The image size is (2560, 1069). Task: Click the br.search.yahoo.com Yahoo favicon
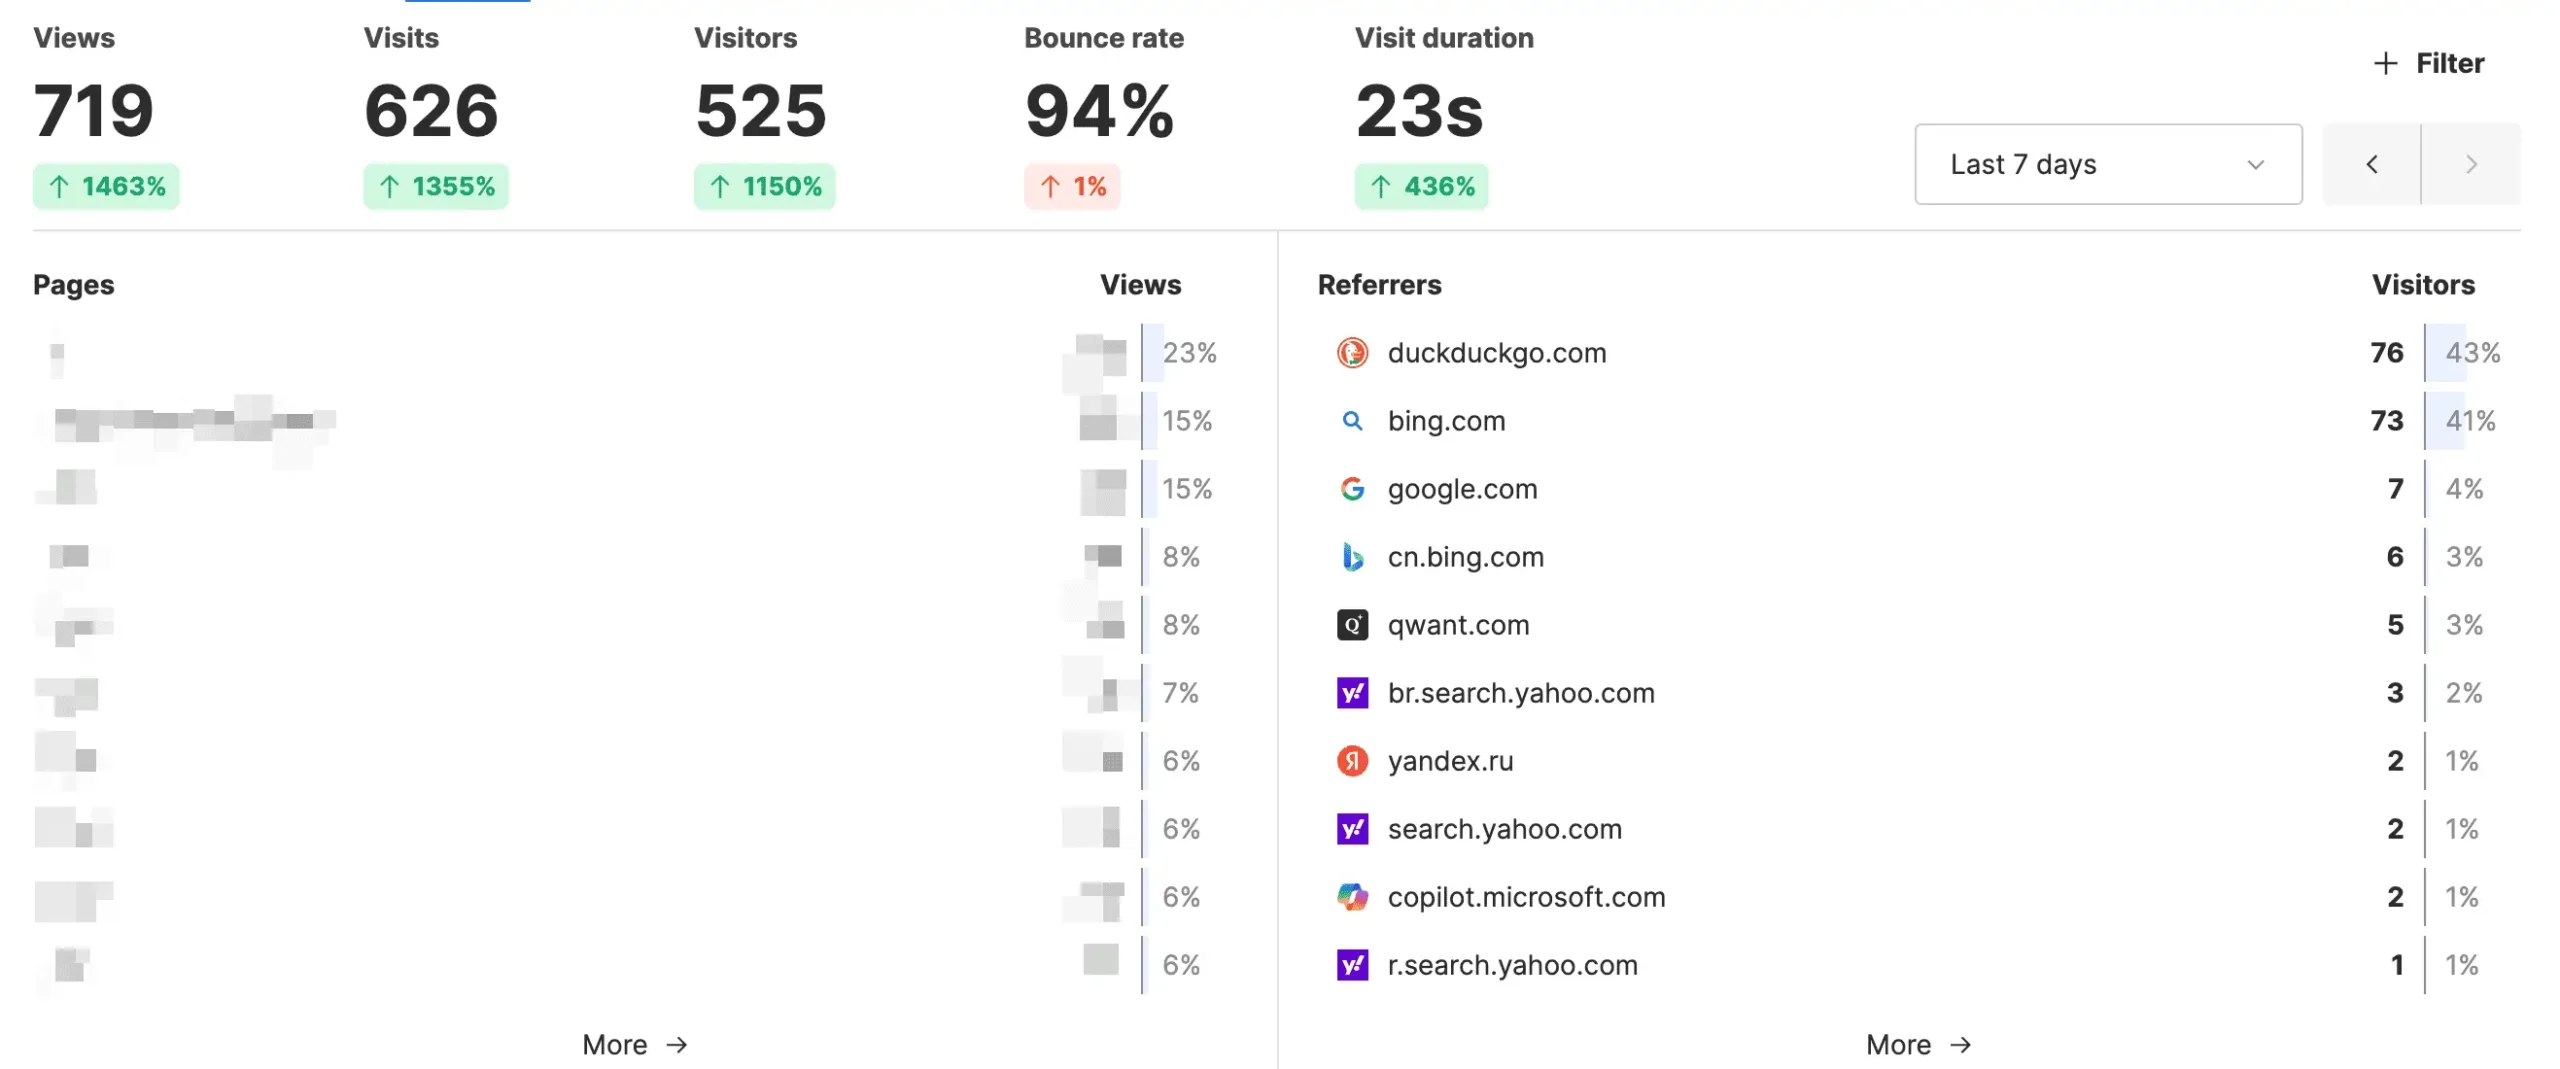(x=1352, y=693)
